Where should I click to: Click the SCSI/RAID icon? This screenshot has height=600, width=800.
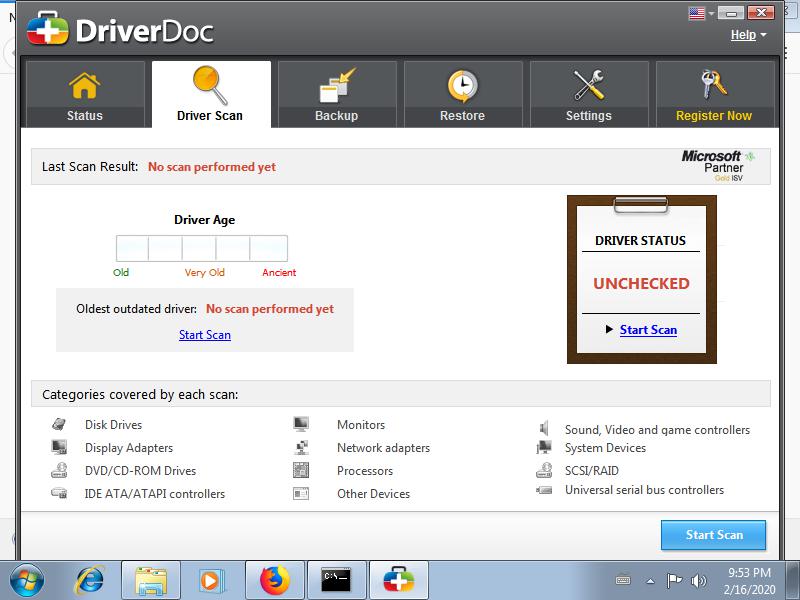pyautogui.click(x=544, y=470)
